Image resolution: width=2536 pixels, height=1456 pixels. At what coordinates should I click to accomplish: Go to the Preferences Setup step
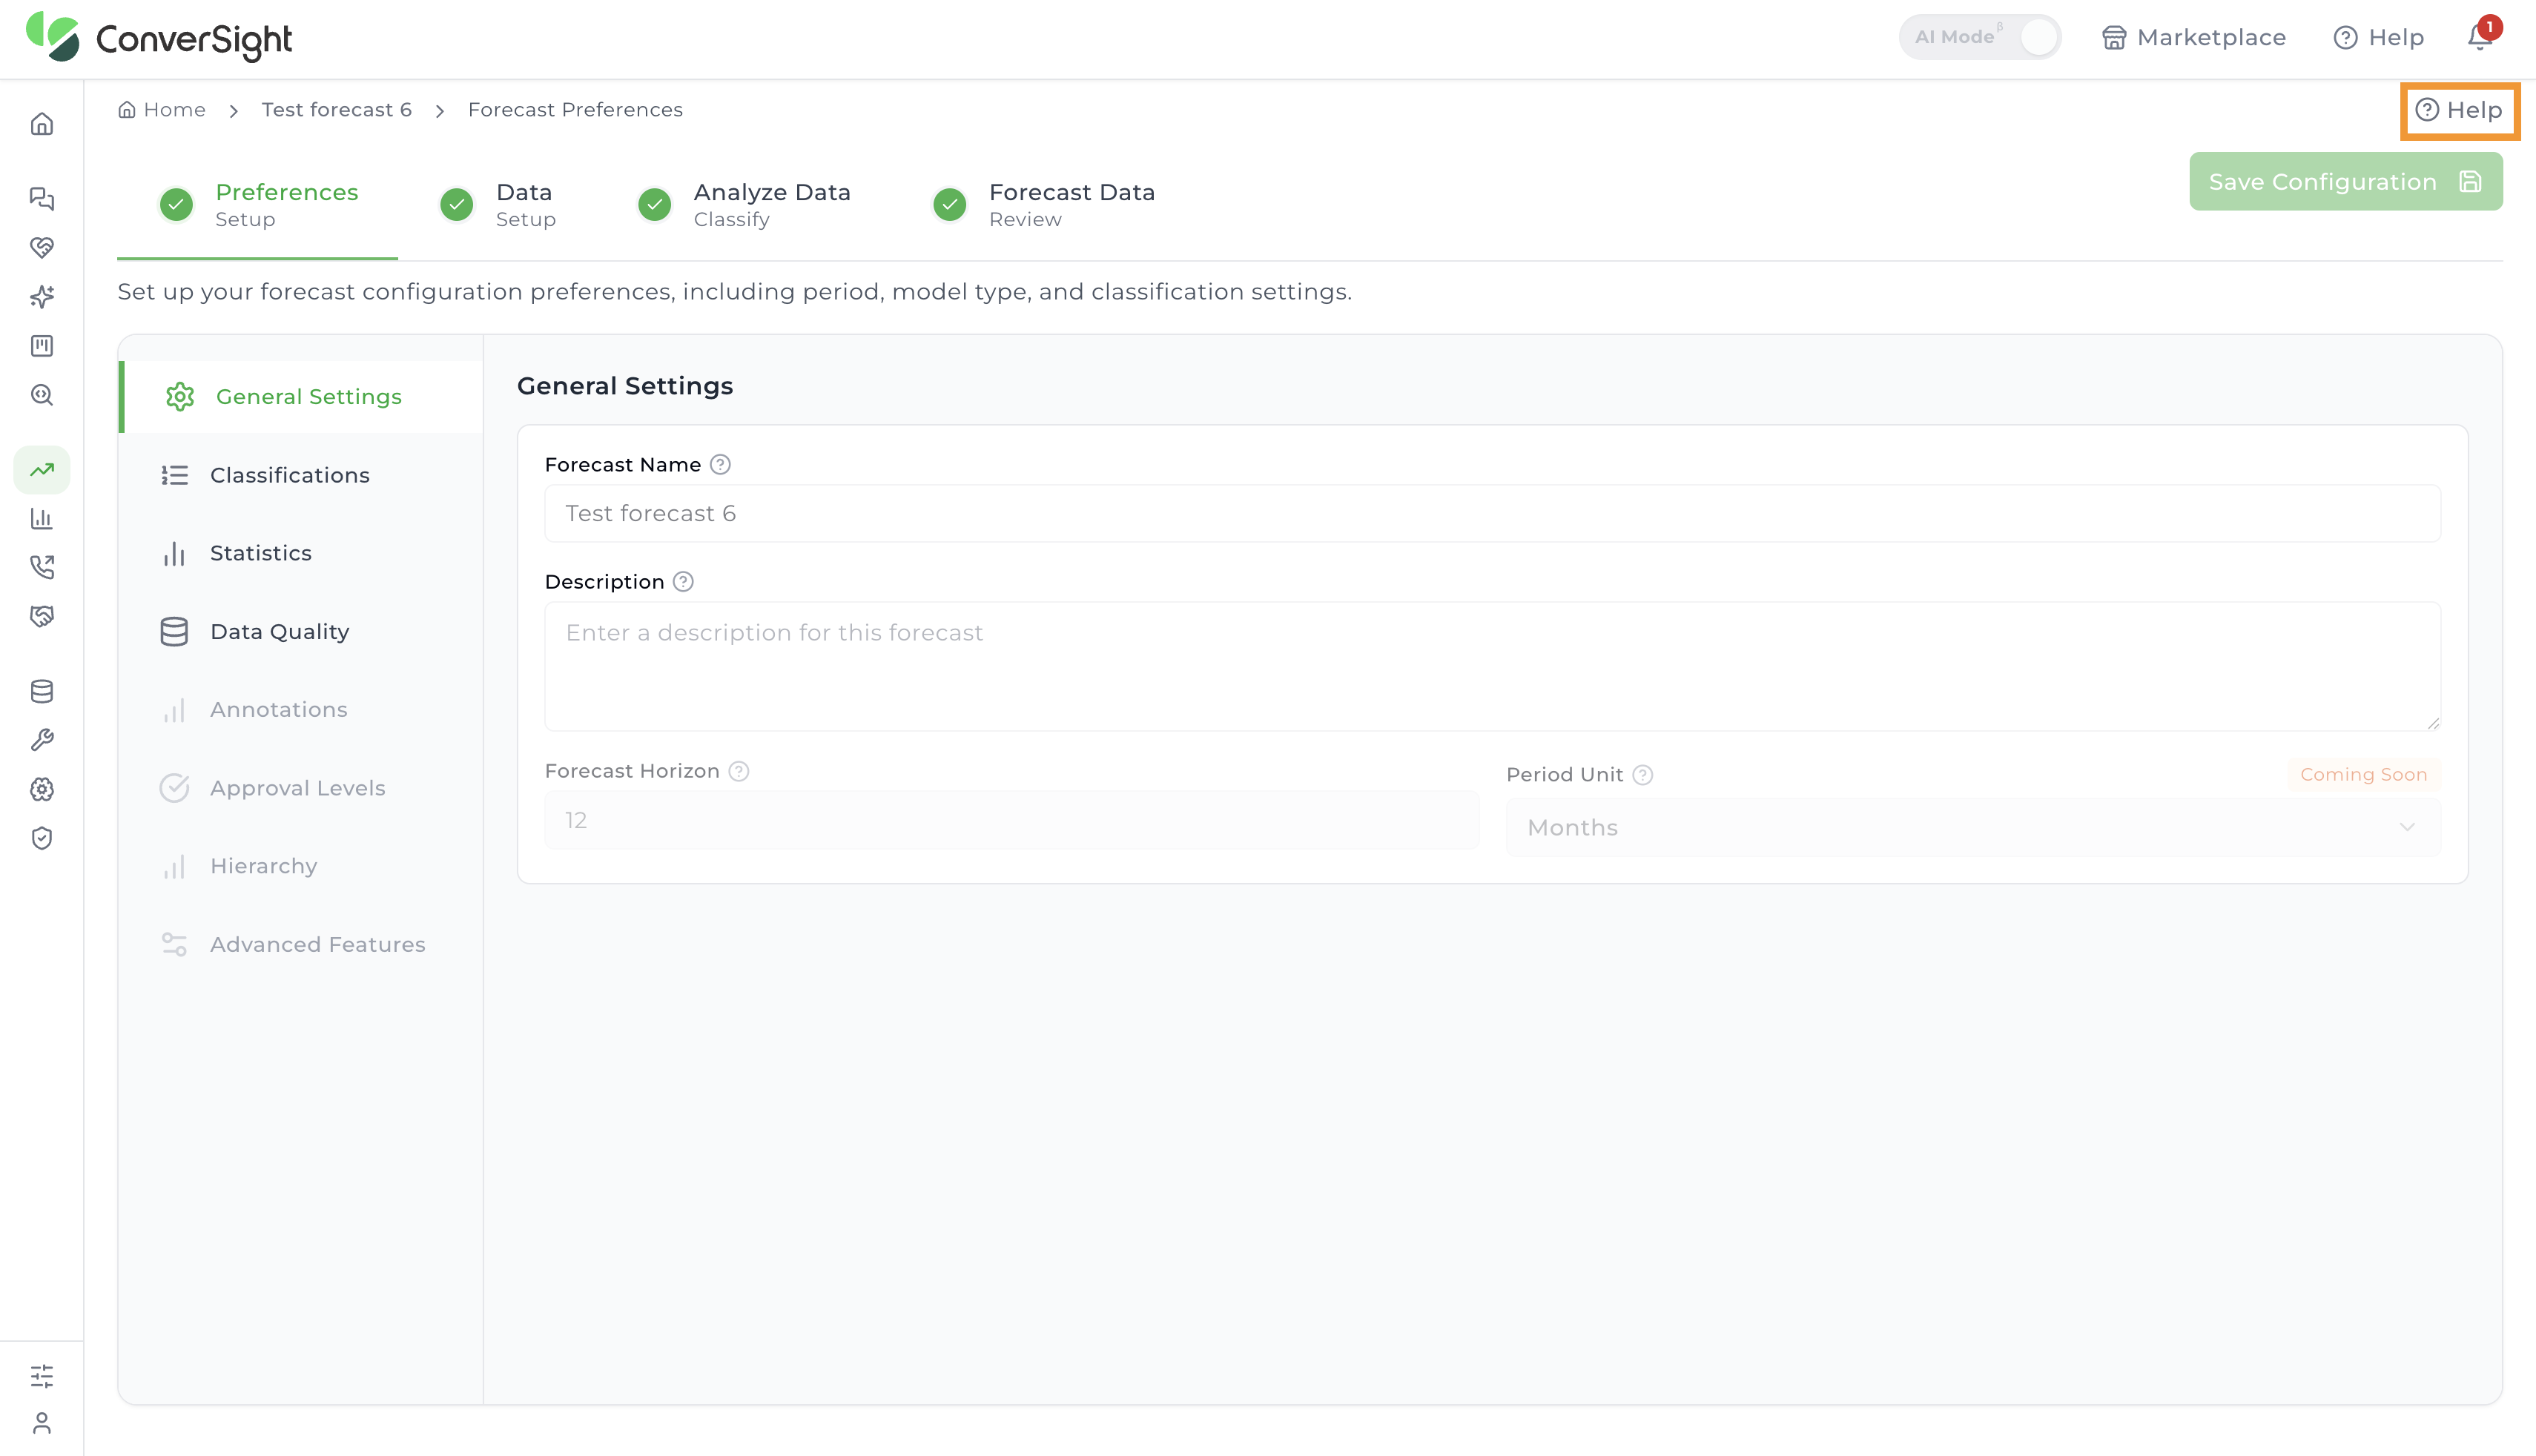point(258,204)
